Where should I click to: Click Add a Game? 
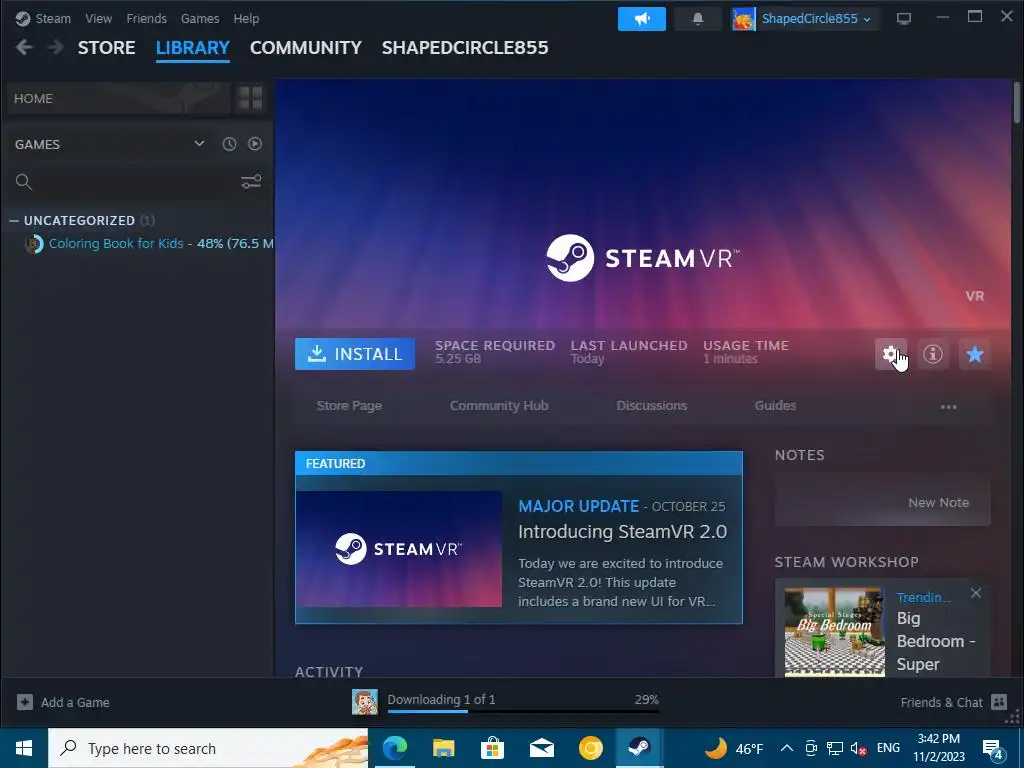(x=63, y=702)
